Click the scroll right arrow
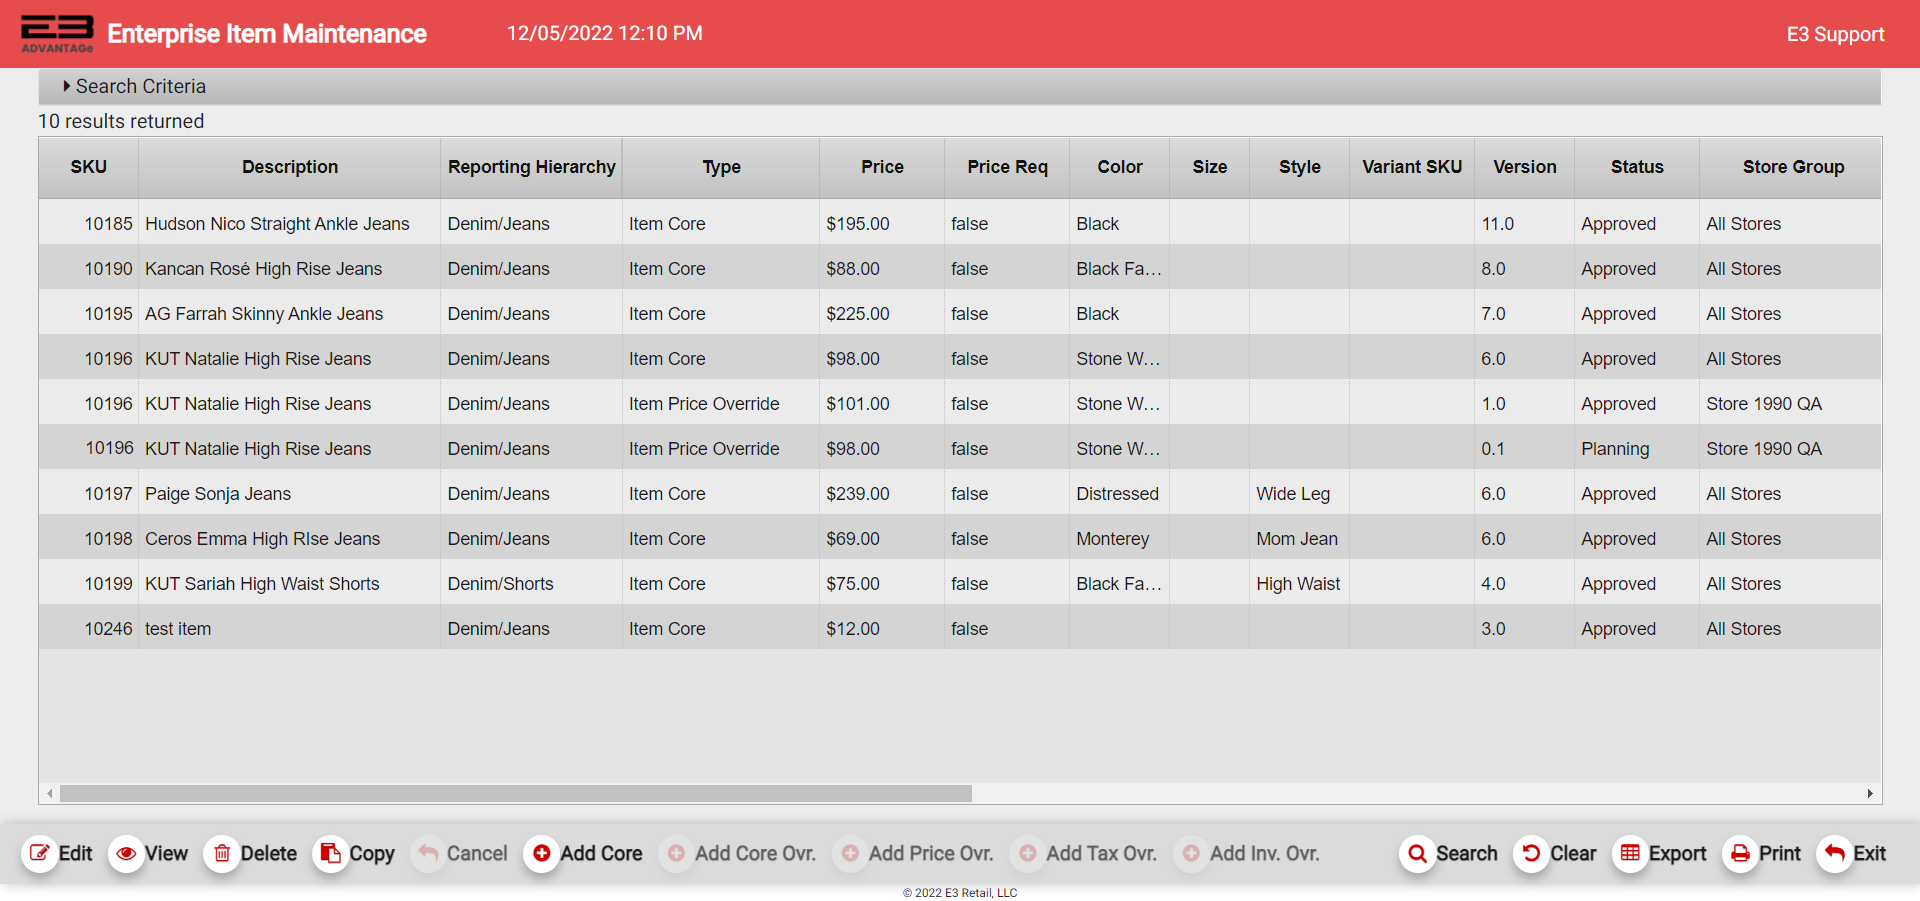The height and width of the screenshot is (901, 1920). (x=1869, y=793)
